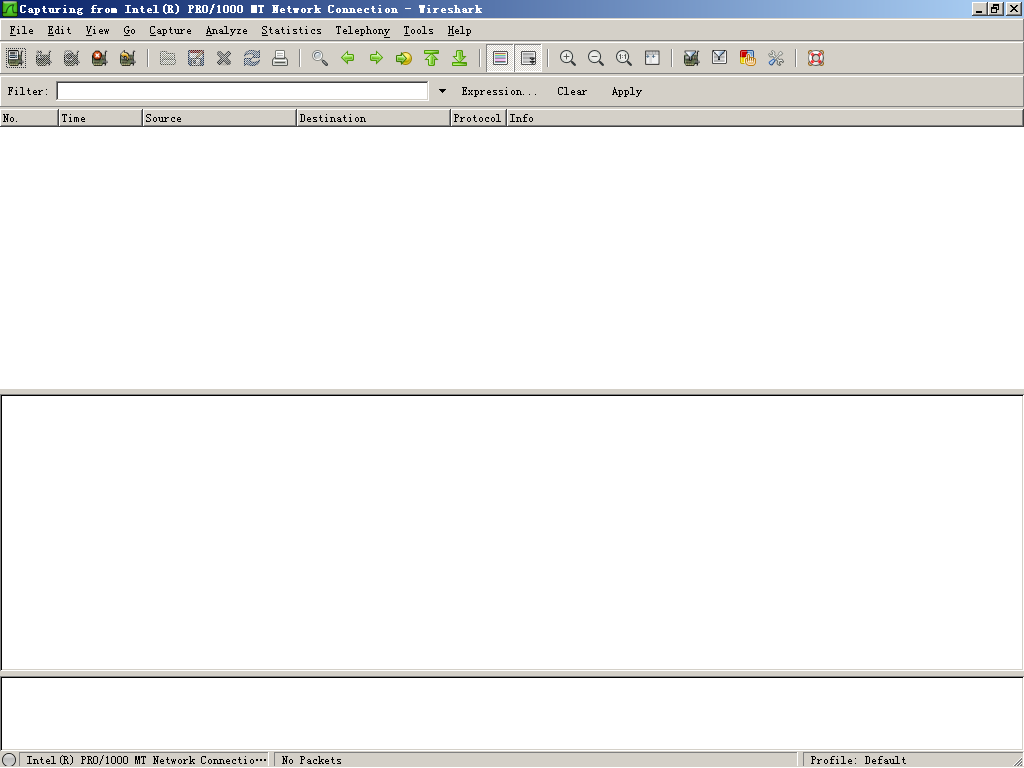Click the start new capture icon

[x=72, y=58]
